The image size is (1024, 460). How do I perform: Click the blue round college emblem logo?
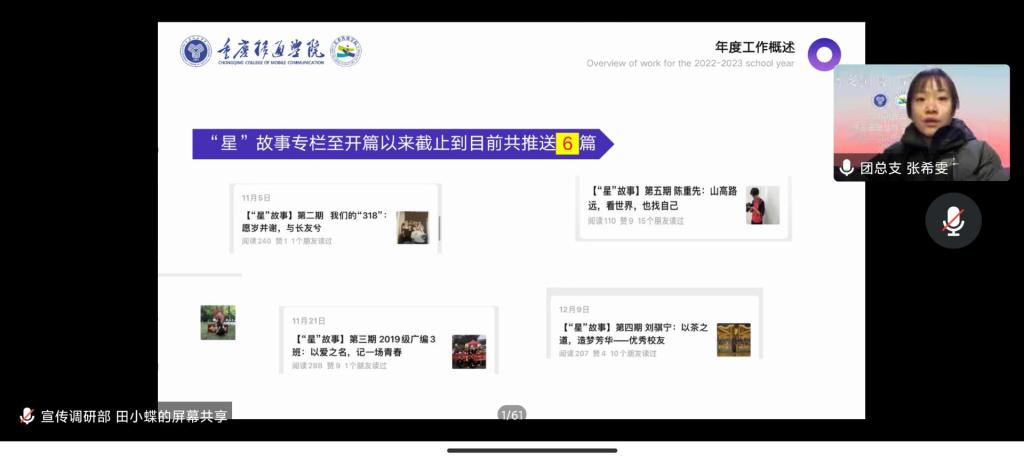click(196, 51)
